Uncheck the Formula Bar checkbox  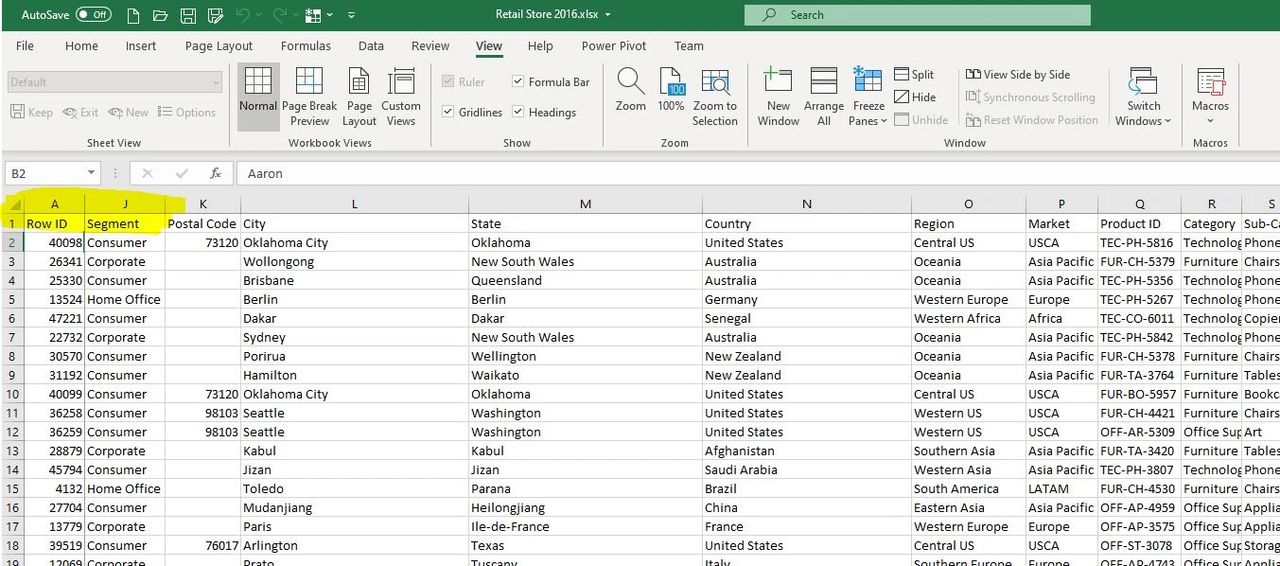(518, 82)
